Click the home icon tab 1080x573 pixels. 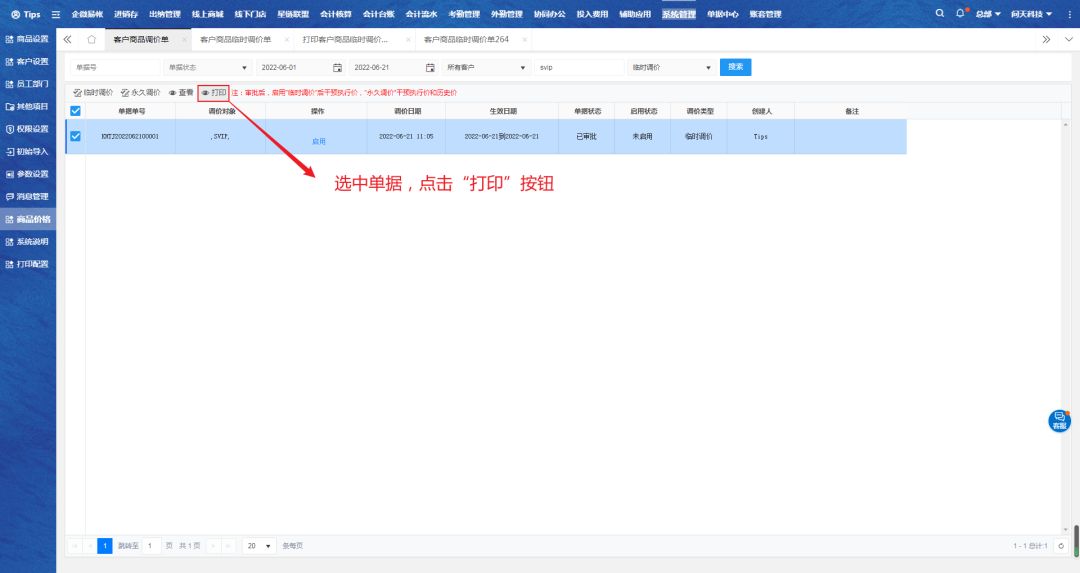tap(92, 39)
